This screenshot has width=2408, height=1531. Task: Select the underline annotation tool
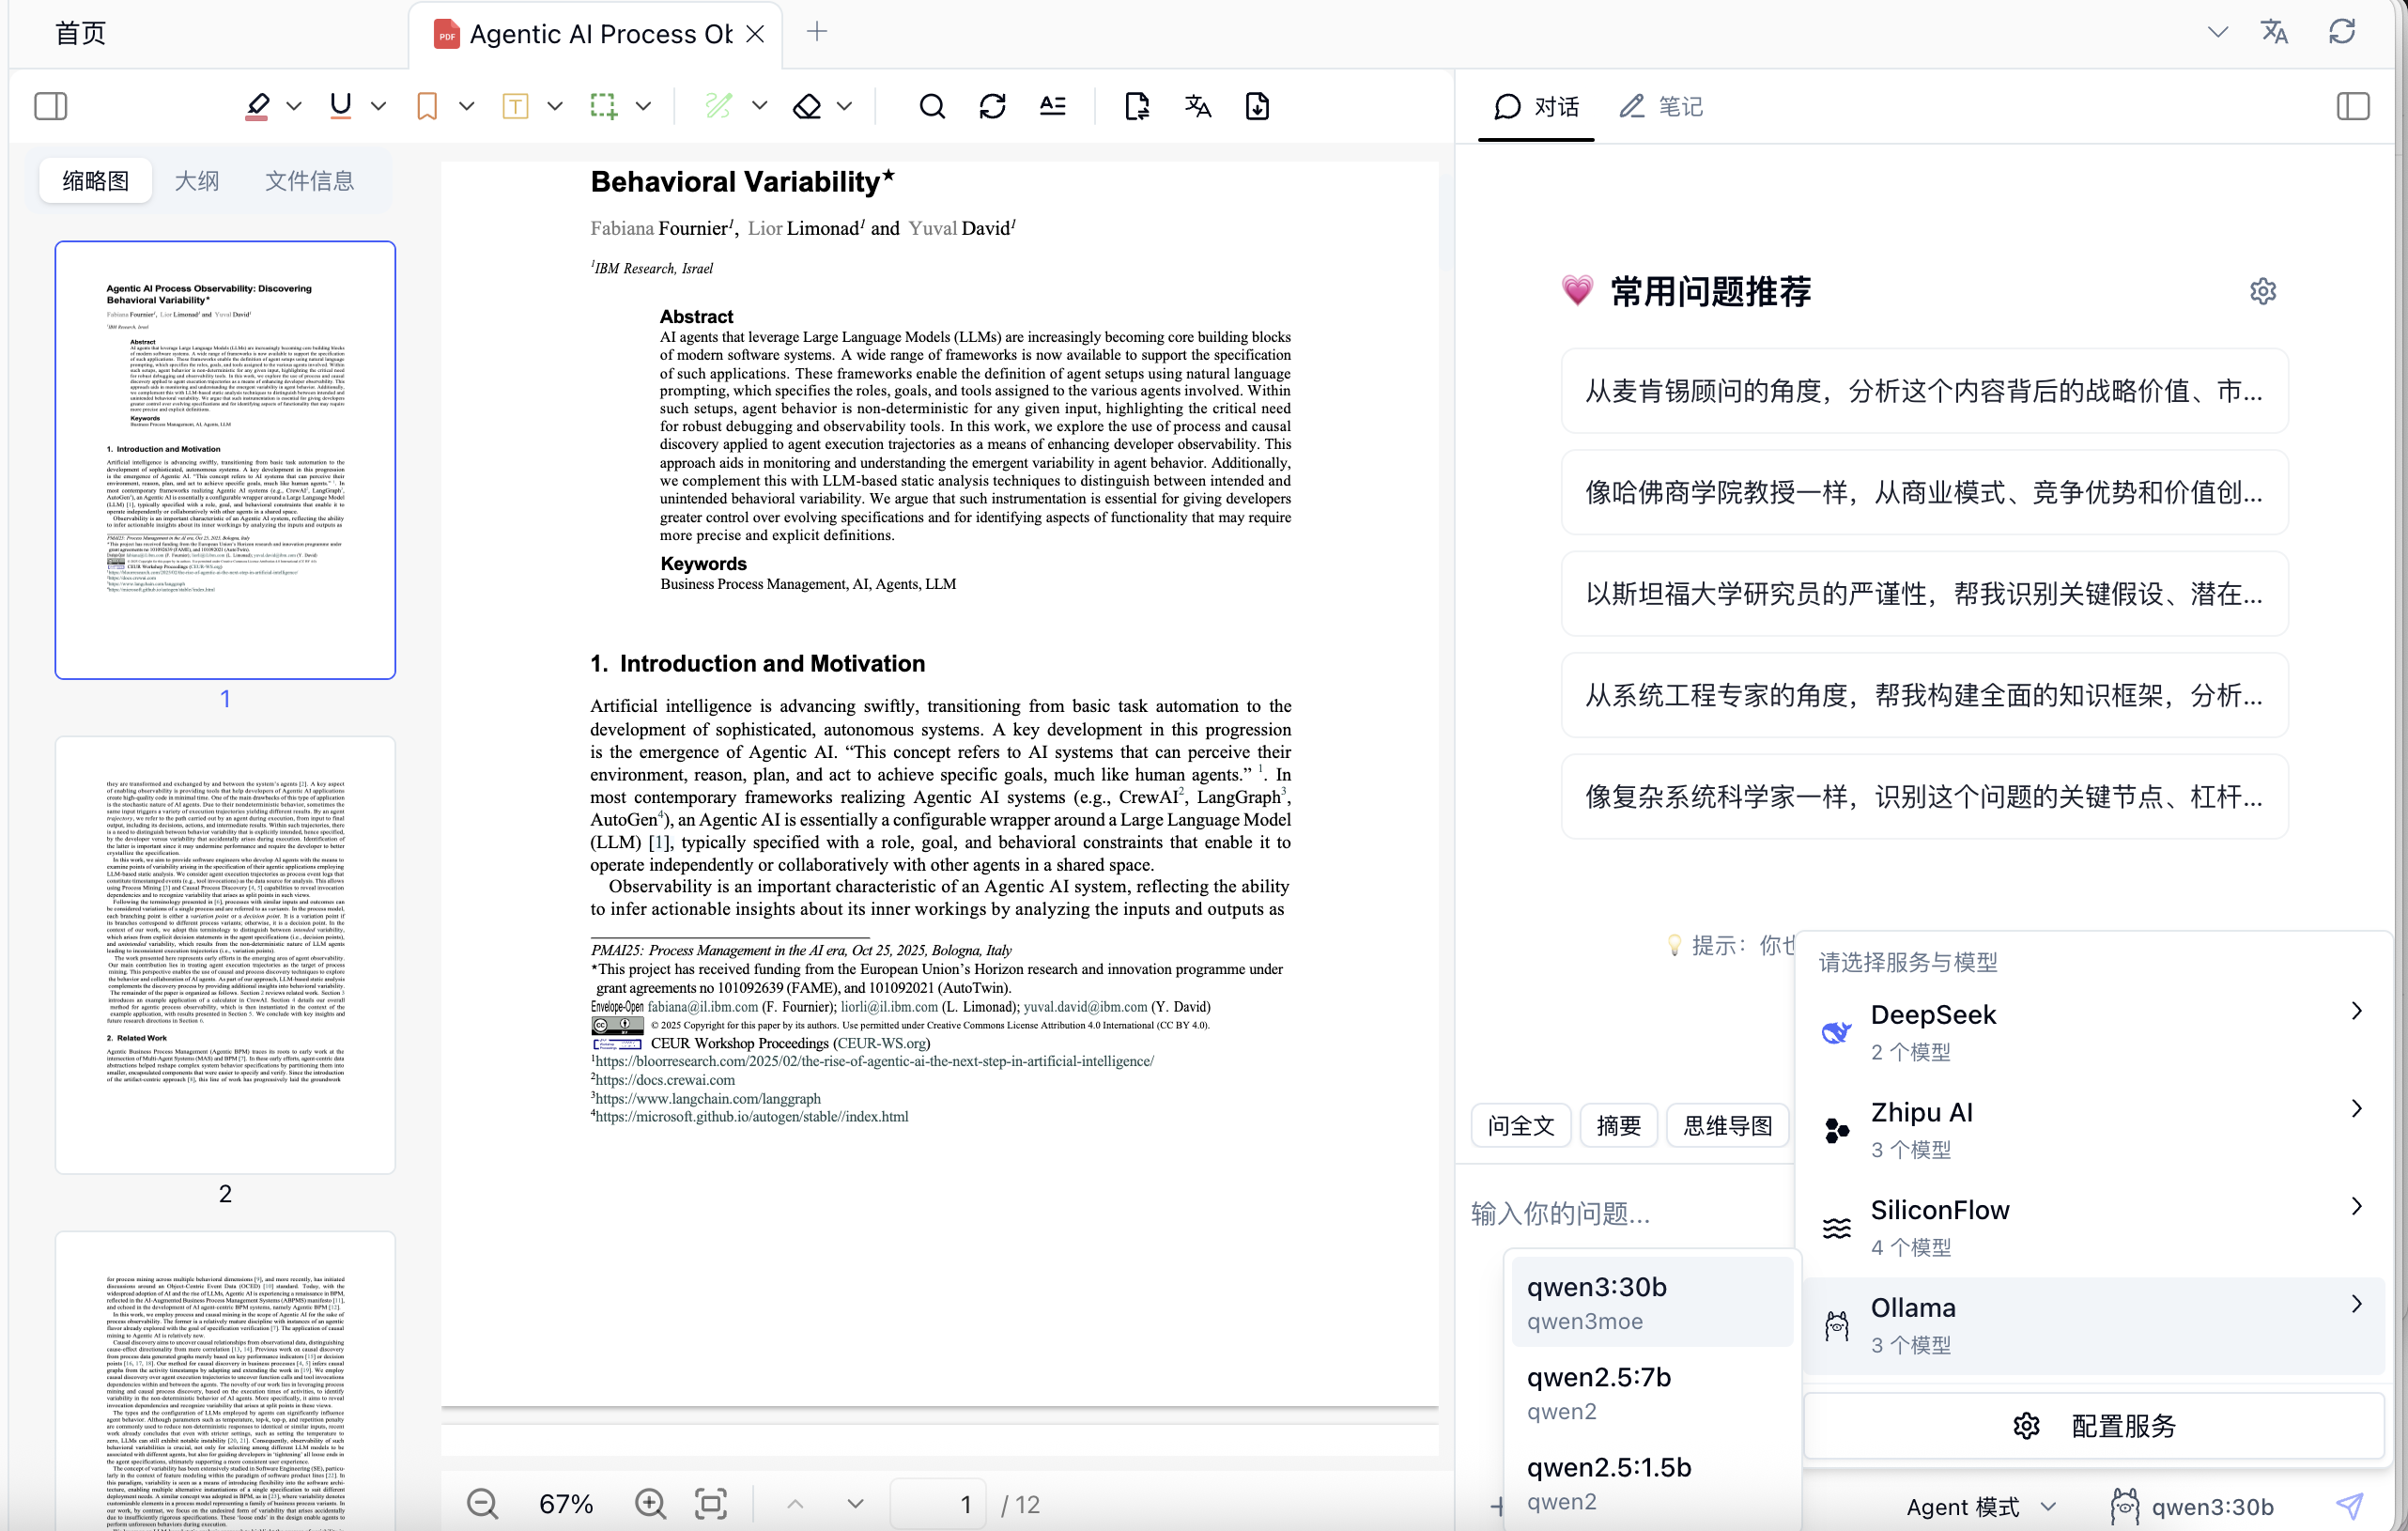pyautogui.click(x=341, y=106)
